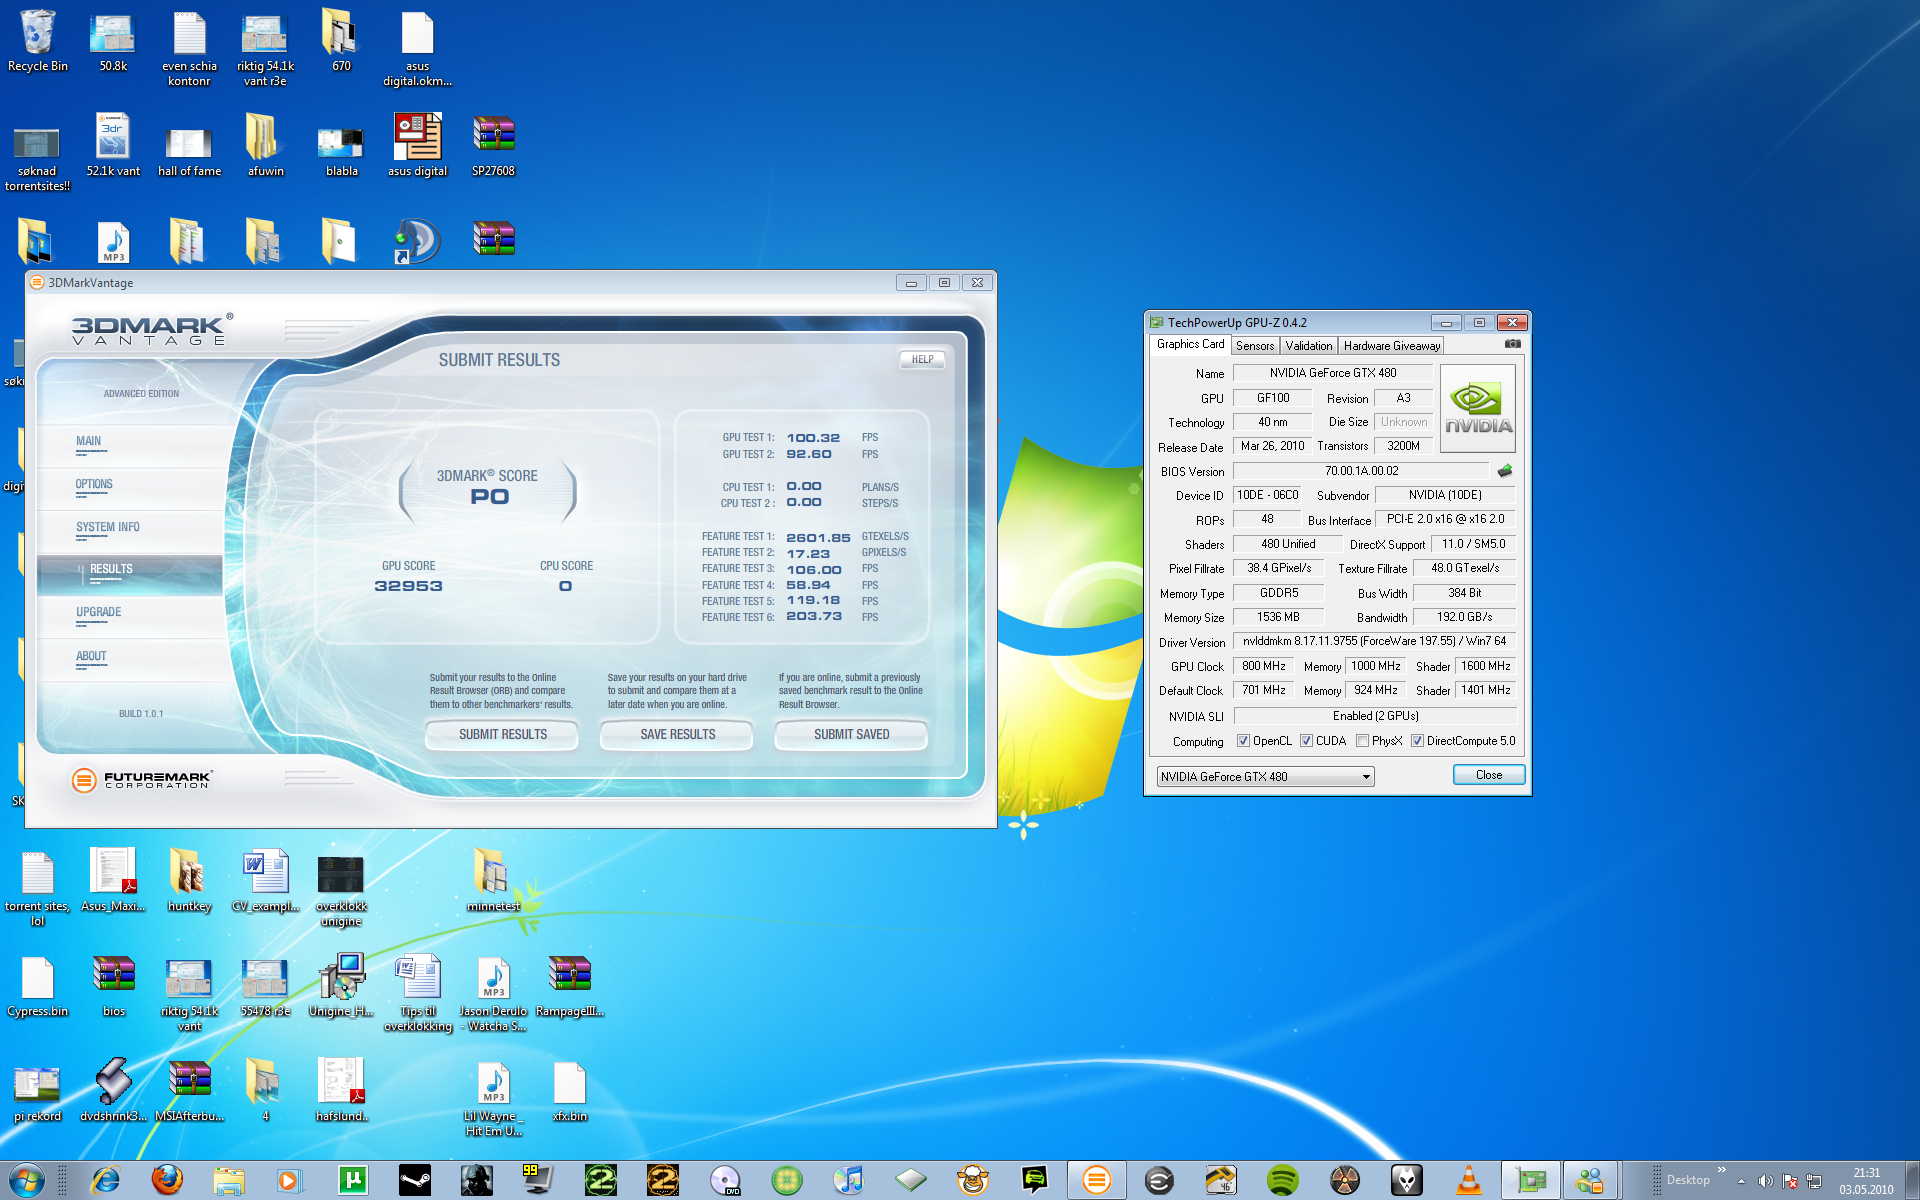Click the NVIDIA SLI 'Enabled (2 GPUs)' field

[1375, 716]
